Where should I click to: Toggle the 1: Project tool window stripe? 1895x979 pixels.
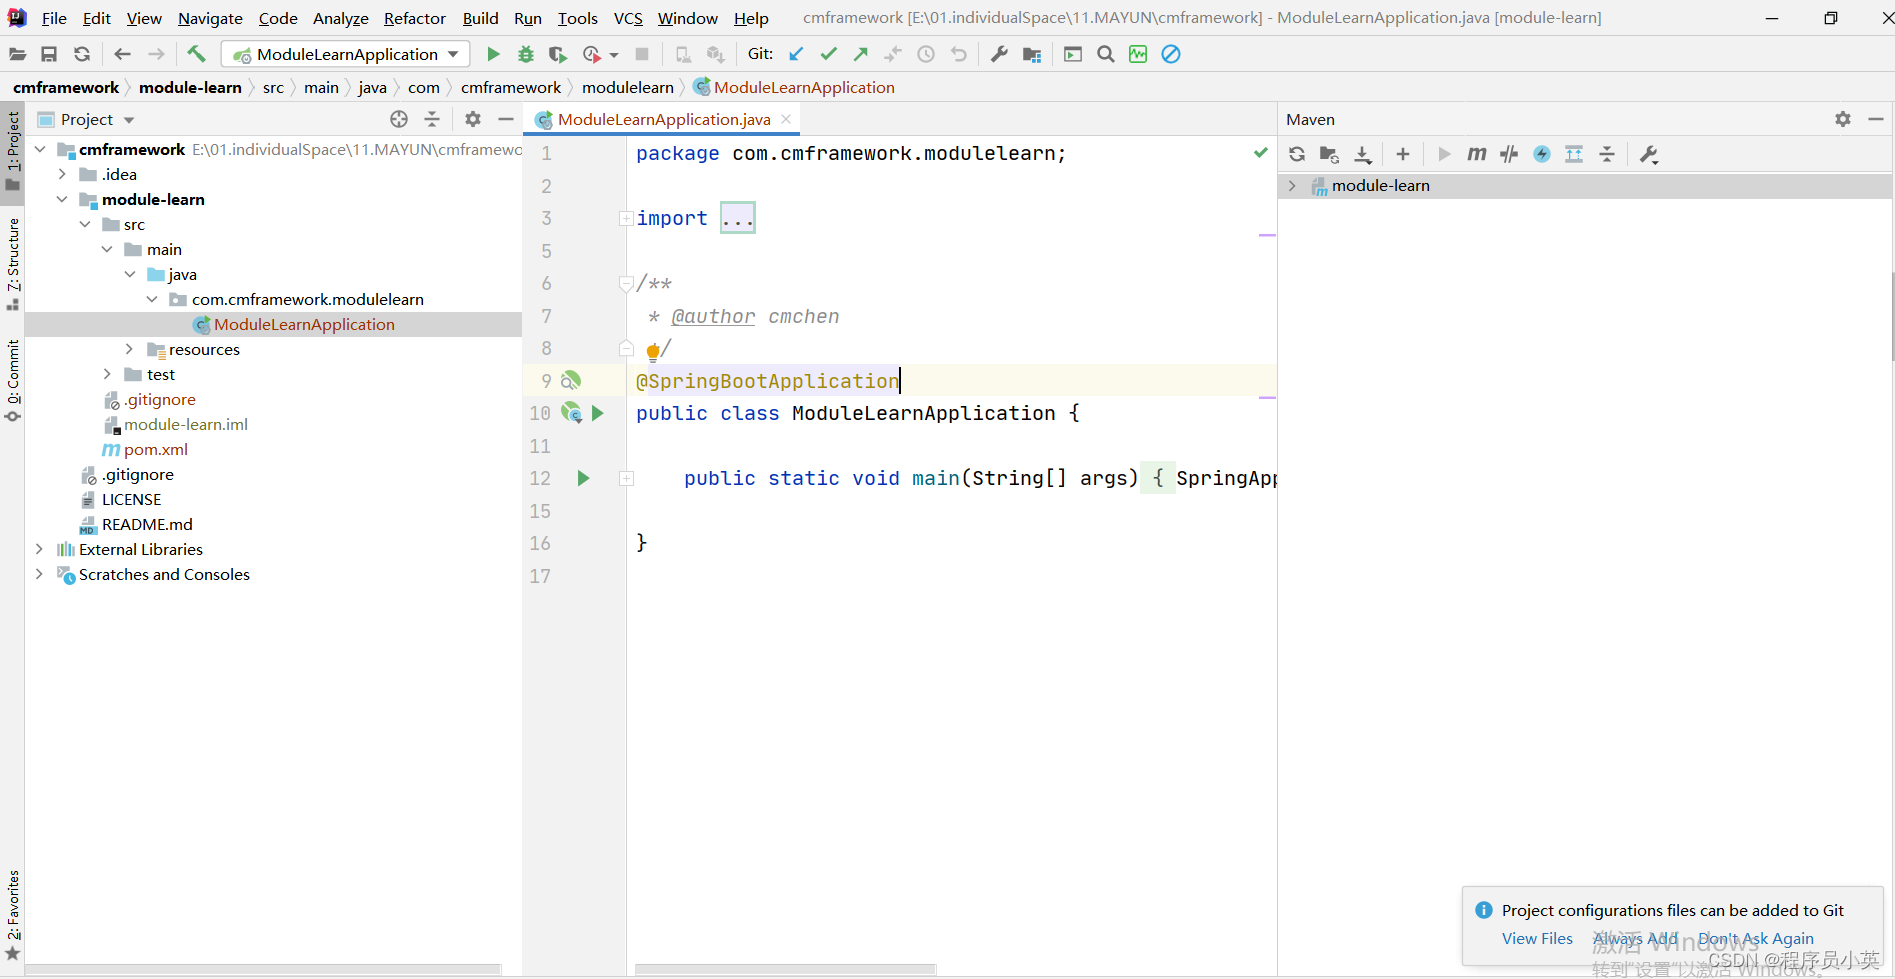[13, 151]
